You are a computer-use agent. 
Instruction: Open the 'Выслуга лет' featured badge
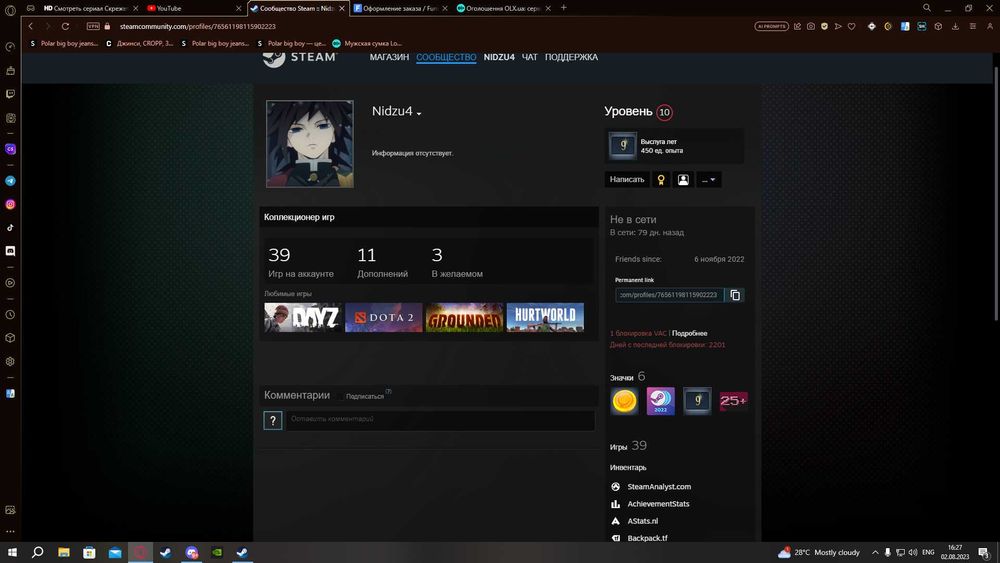point(674,146)
